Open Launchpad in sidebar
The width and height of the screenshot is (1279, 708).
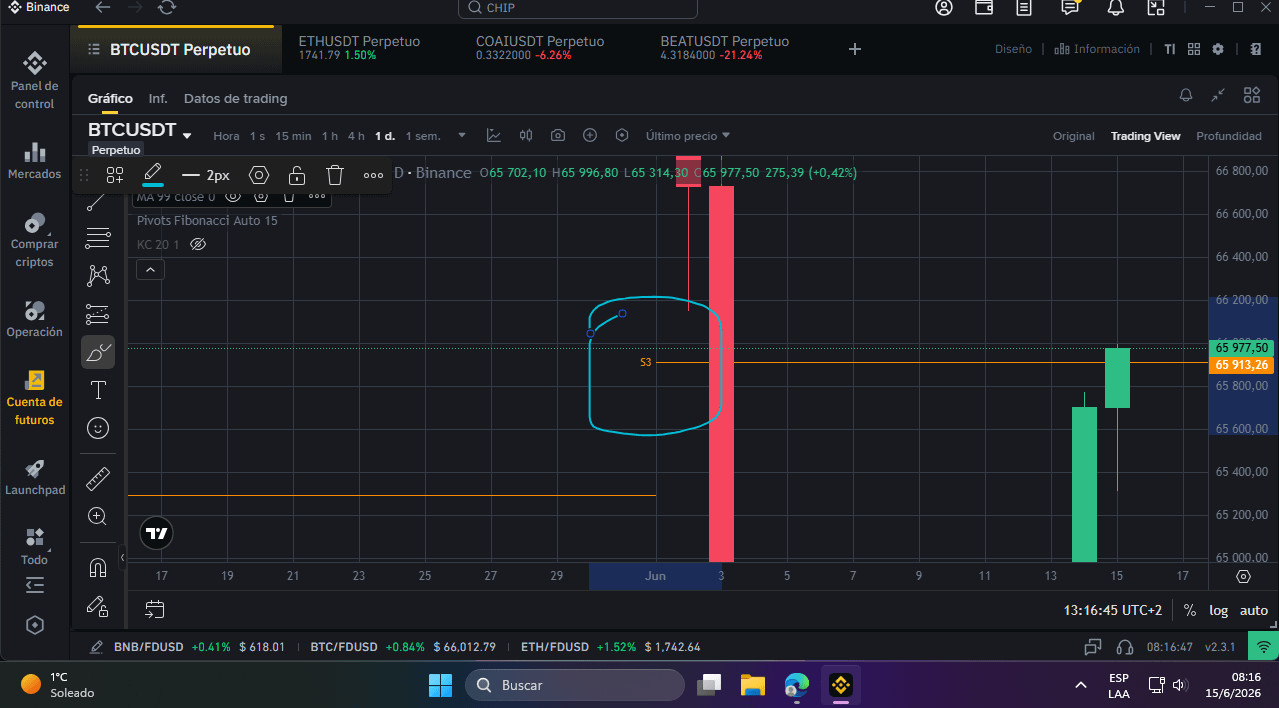pos(35,477)
